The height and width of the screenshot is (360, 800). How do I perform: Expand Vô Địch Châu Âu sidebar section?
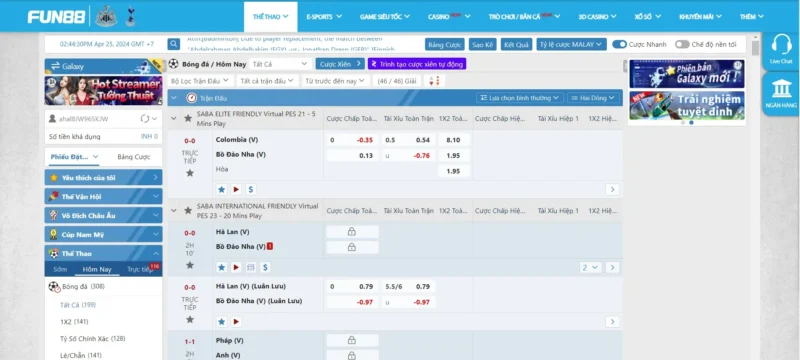[x=104, y=215]
